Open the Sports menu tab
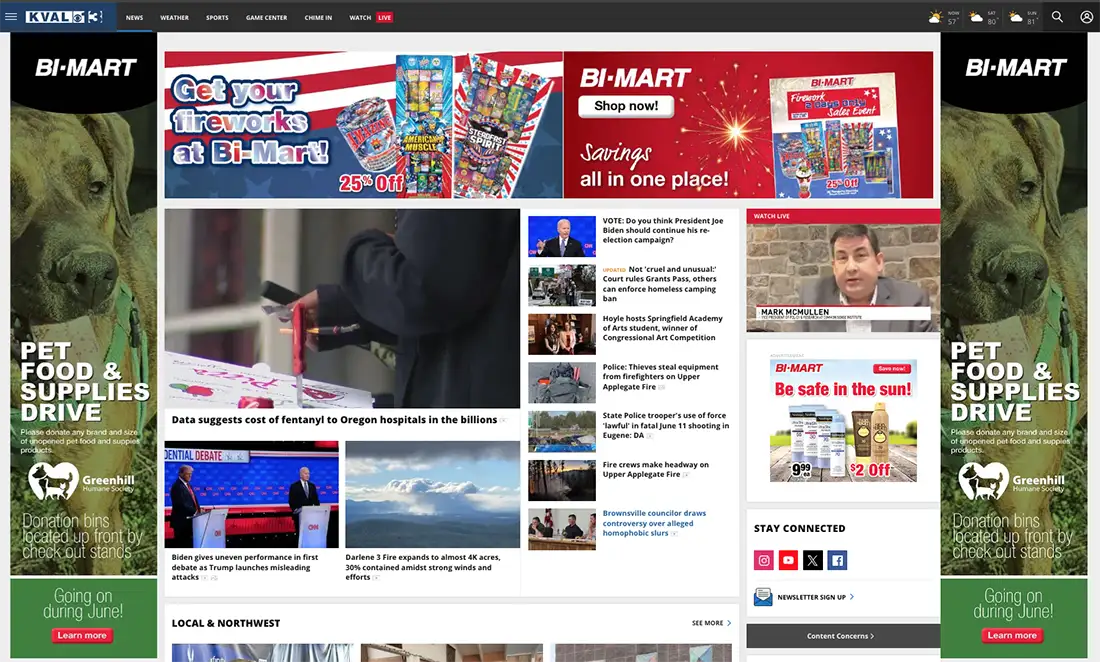1100x662 pixels. click(217, 18)
